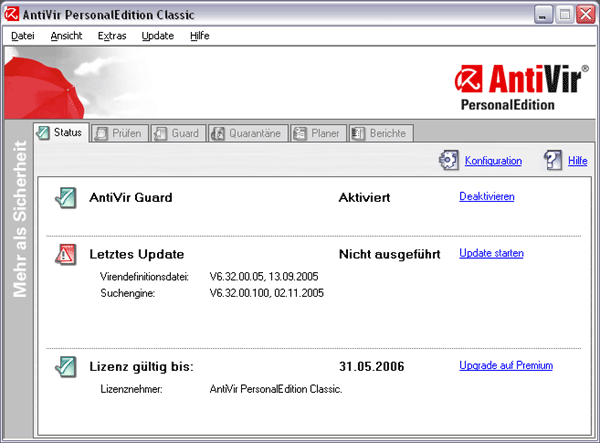Click the AntiVir umbrella icon in title bar
The height and width of the screenshot is (443, 600).
(11, 14)
